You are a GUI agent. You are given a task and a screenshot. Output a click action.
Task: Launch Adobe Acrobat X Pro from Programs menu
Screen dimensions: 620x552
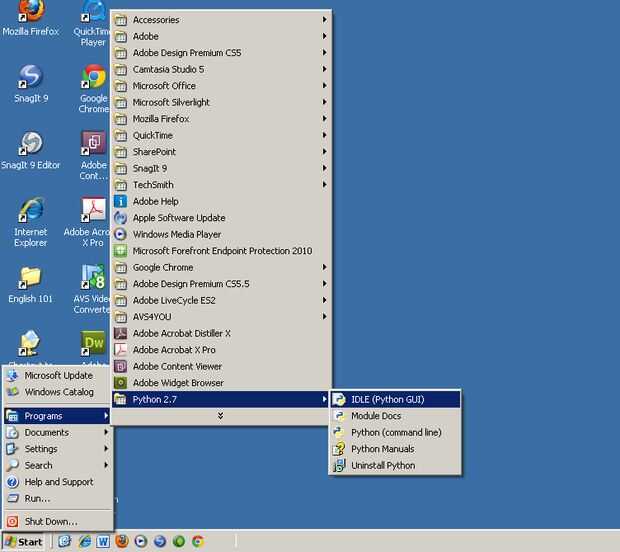pos(221,350)
